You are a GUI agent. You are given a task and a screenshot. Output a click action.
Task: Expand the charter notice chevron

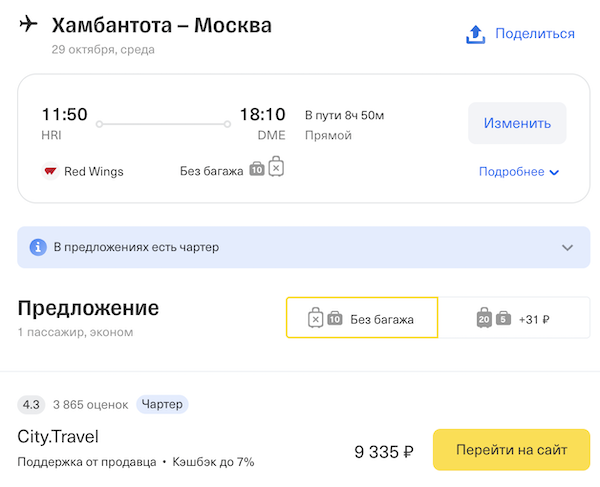567,247
